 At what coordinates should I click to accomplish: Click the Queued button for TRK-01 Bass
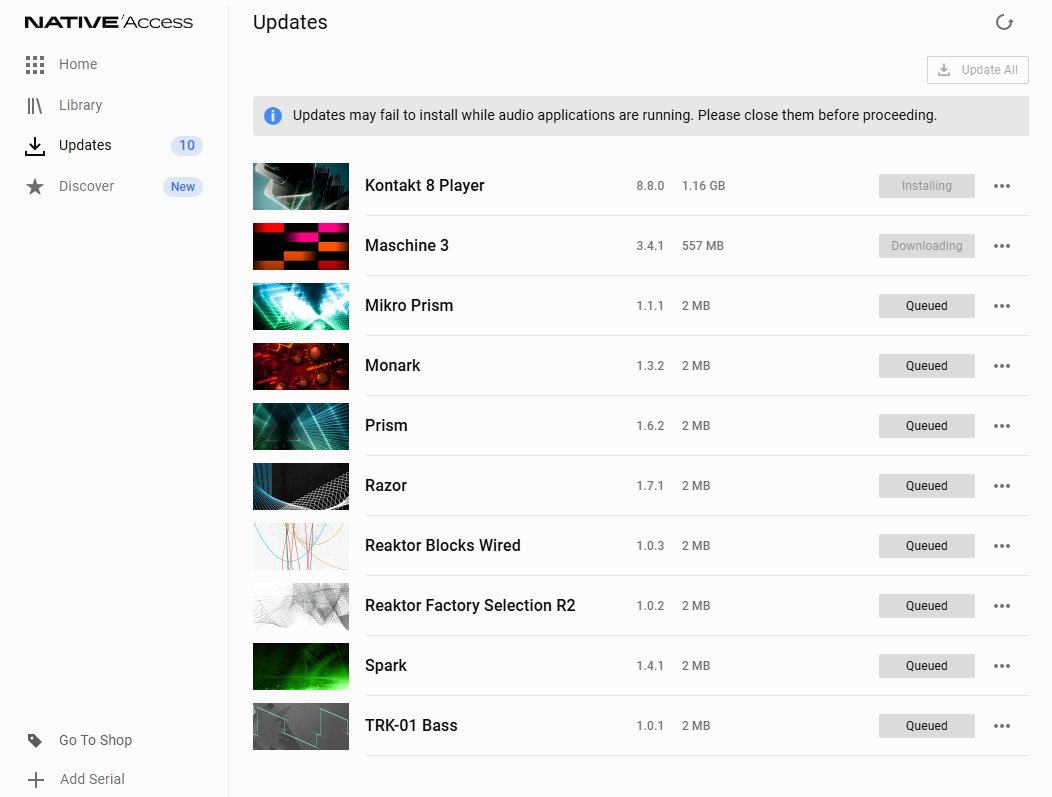pyautogui.click(x=927, y=726)
